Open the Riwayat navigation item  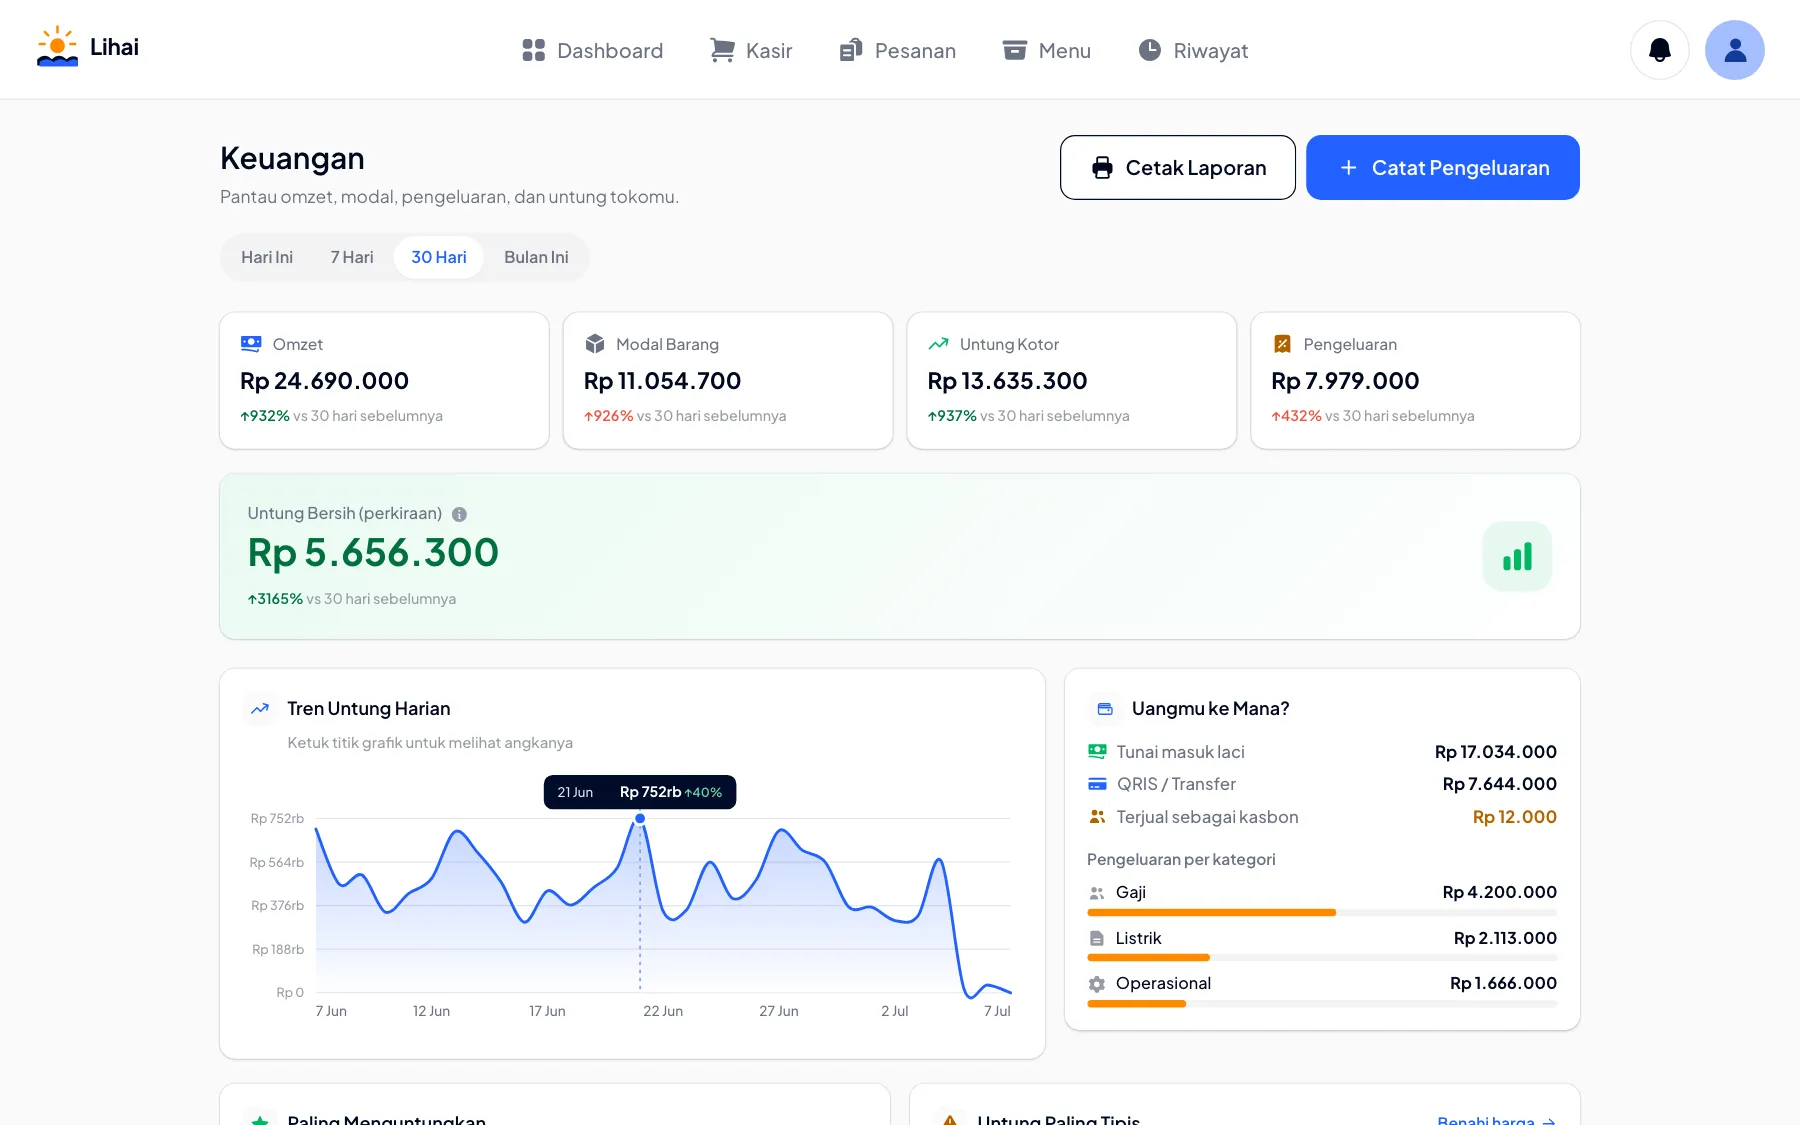[x=1193, y=50]
